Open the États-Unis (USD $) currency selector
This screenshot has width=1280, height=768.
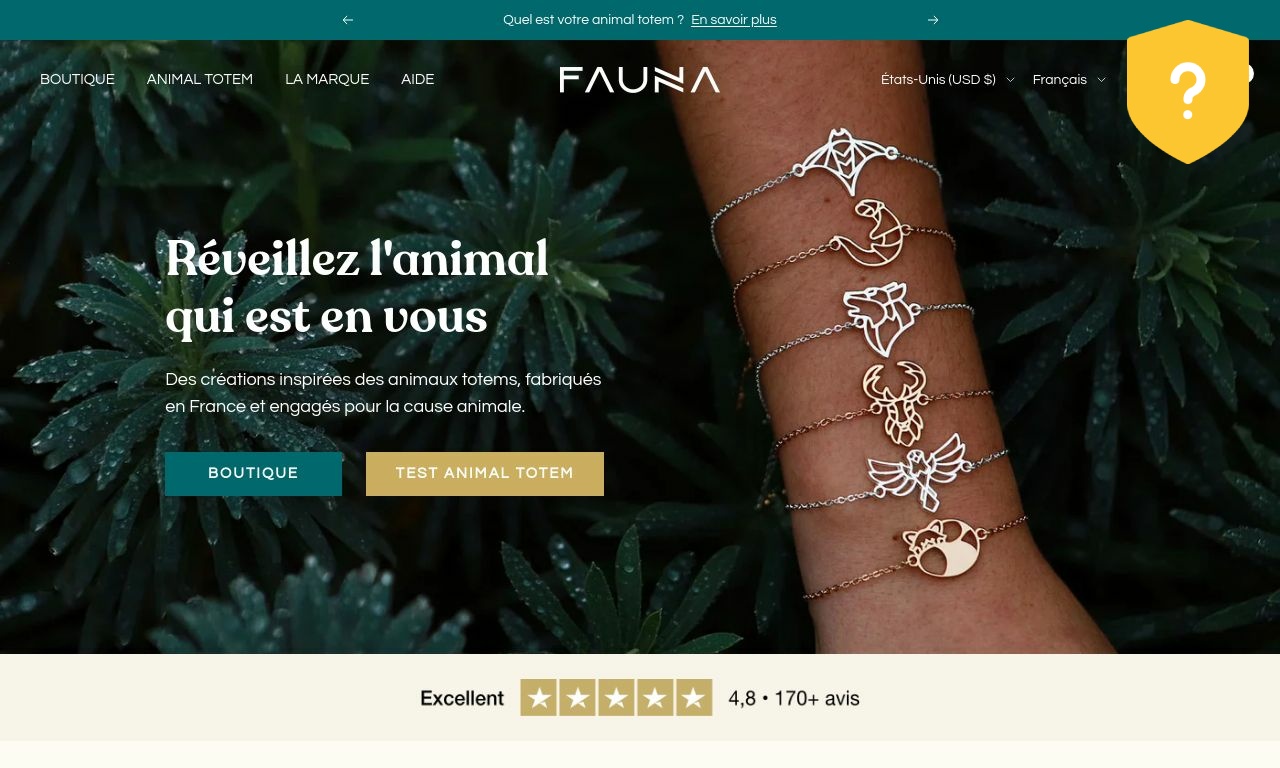click(947, 80)
